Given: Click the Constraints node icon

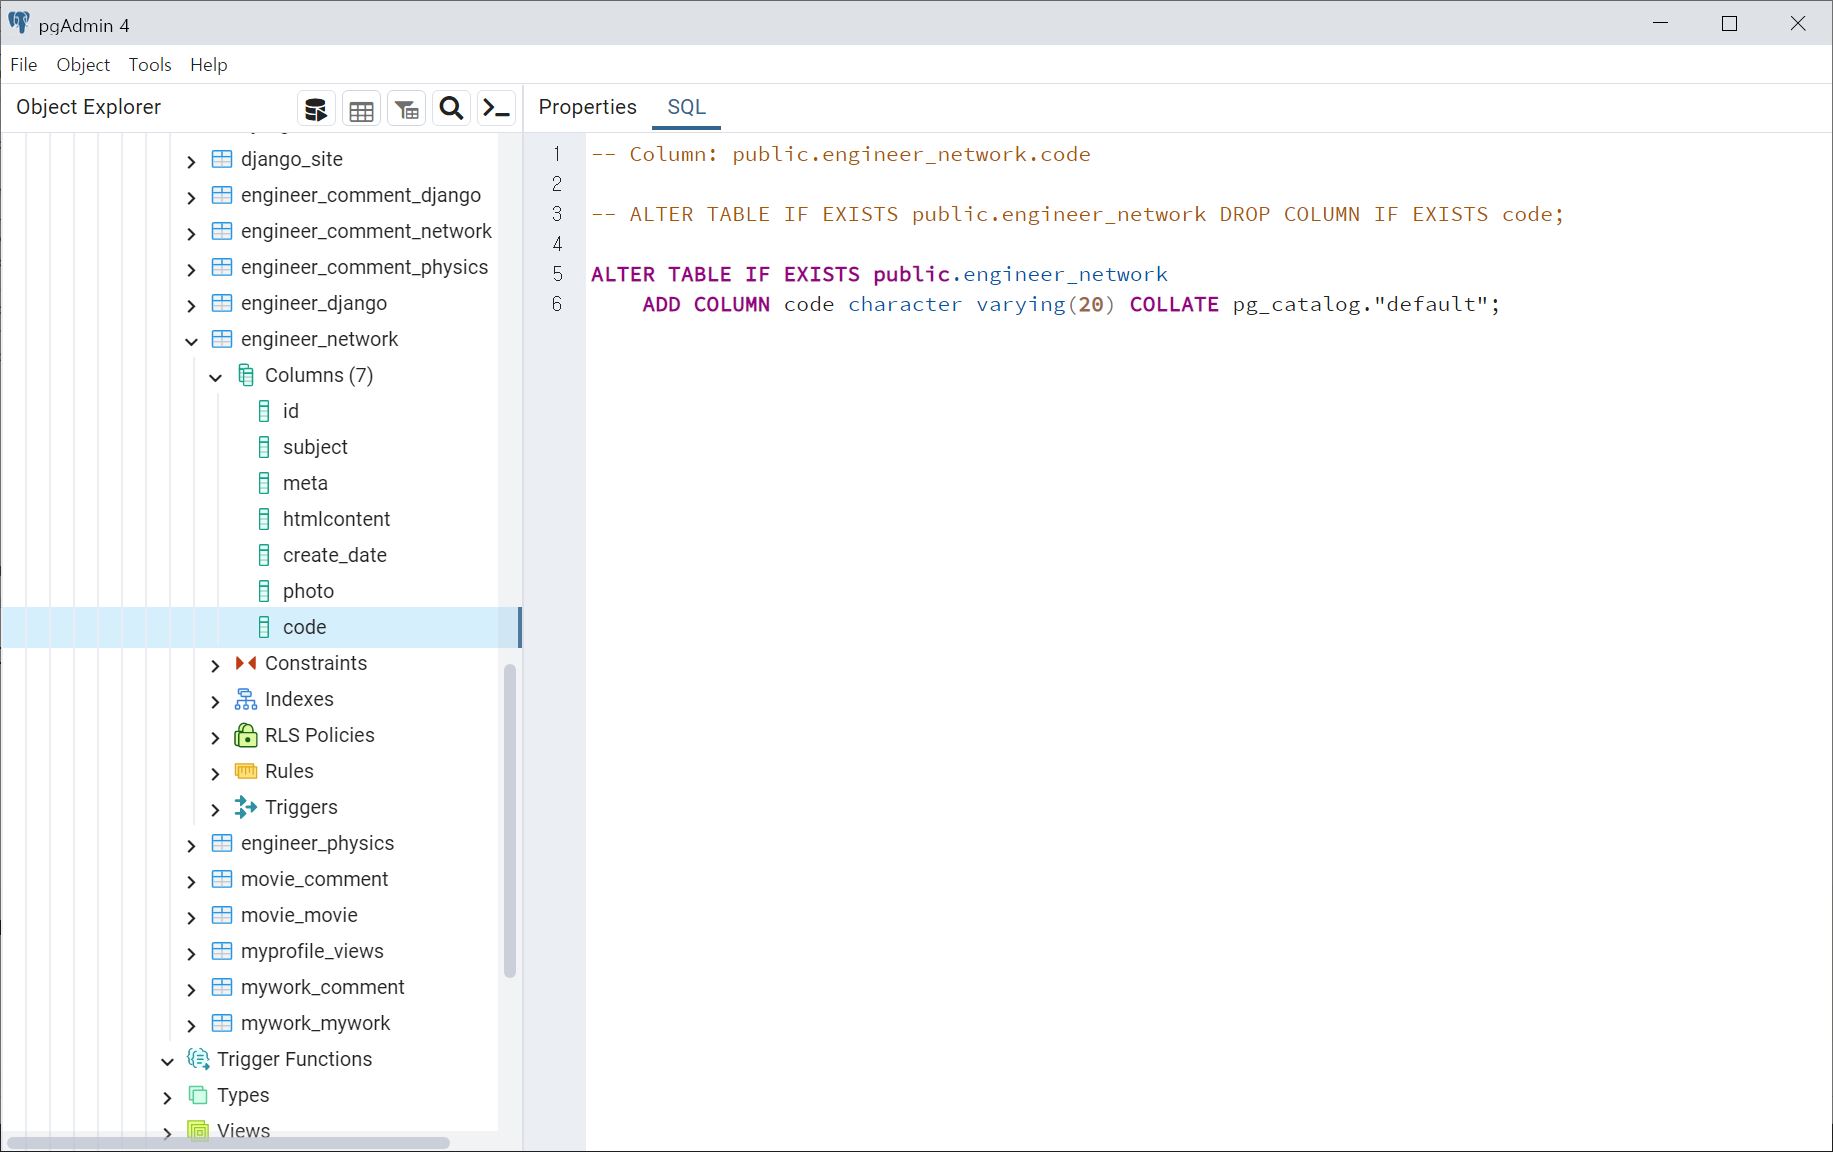Looking at the screenshot, I should click(246, 663).
